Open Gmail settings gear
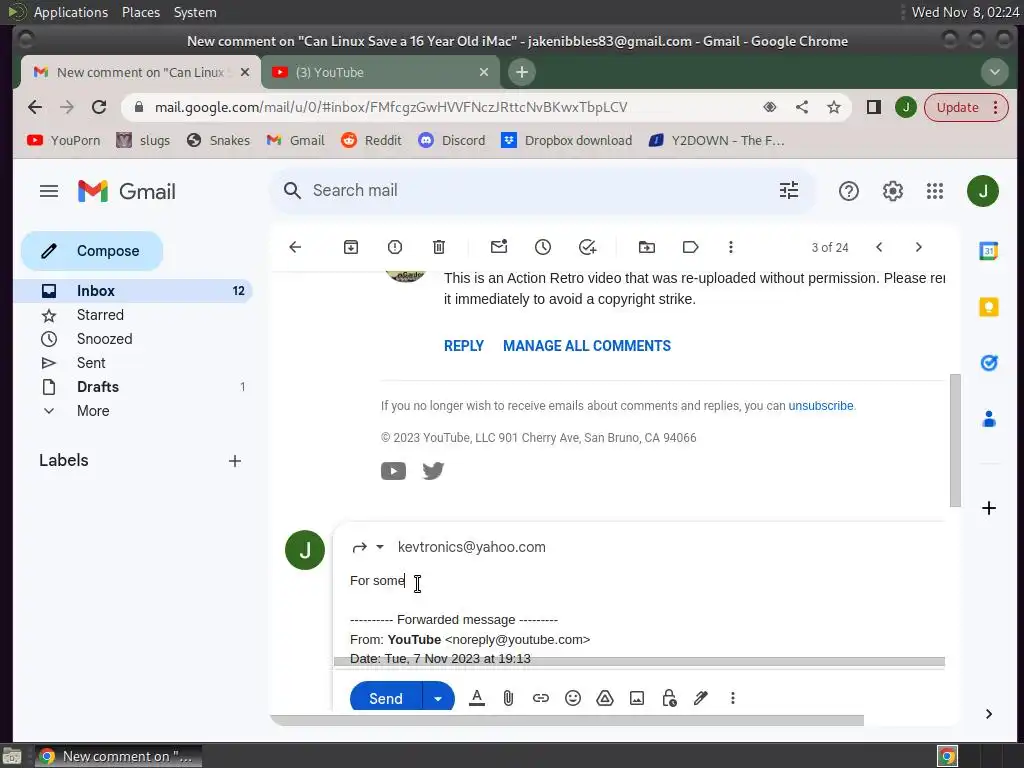Screen dimensions: 1024x768 click(893, 191)
